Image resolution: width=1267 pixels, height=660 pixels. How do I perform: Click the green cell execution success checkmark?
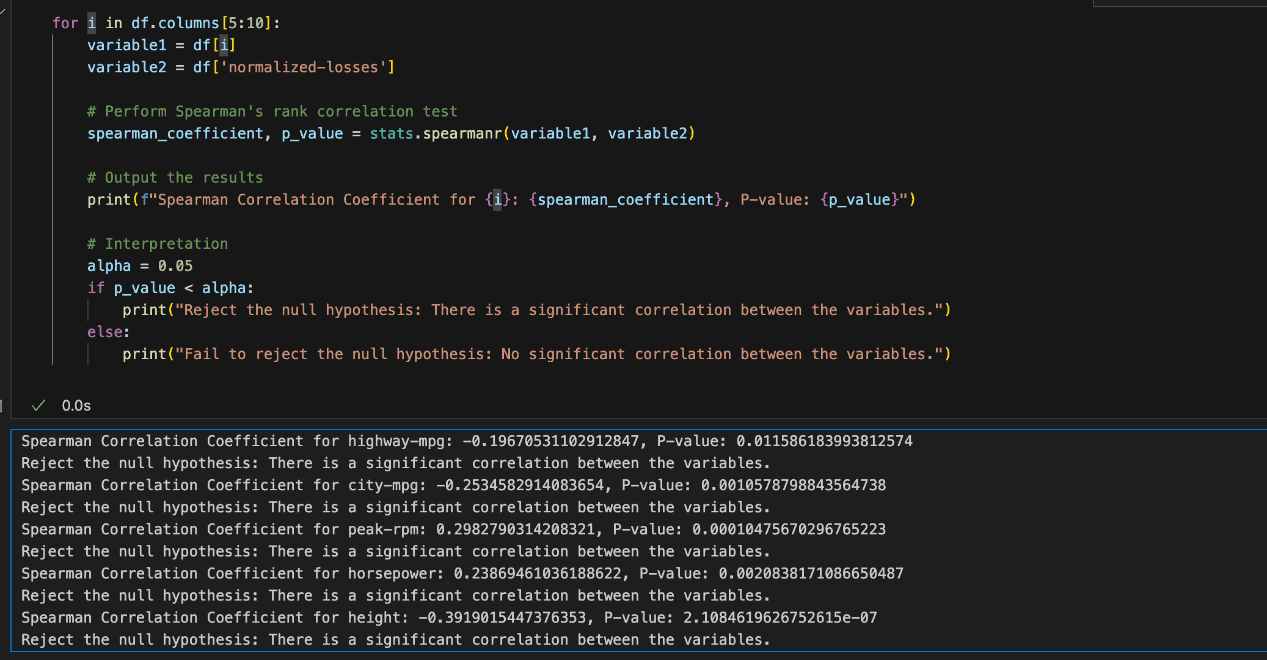[x=38, y=405]
